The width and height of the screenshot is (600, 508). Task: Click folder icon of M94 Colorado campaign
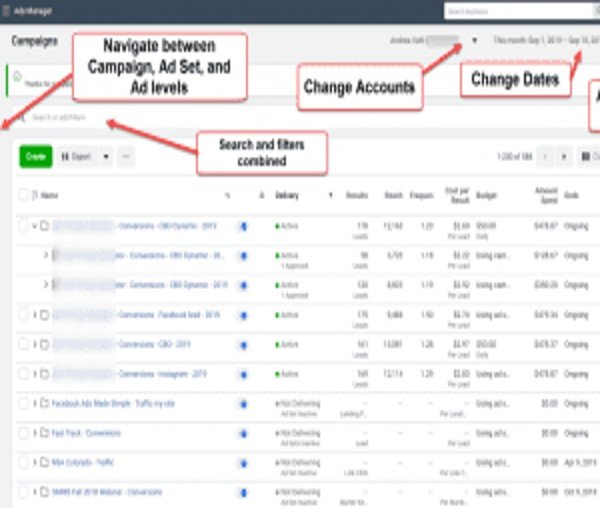coord(45,462)
